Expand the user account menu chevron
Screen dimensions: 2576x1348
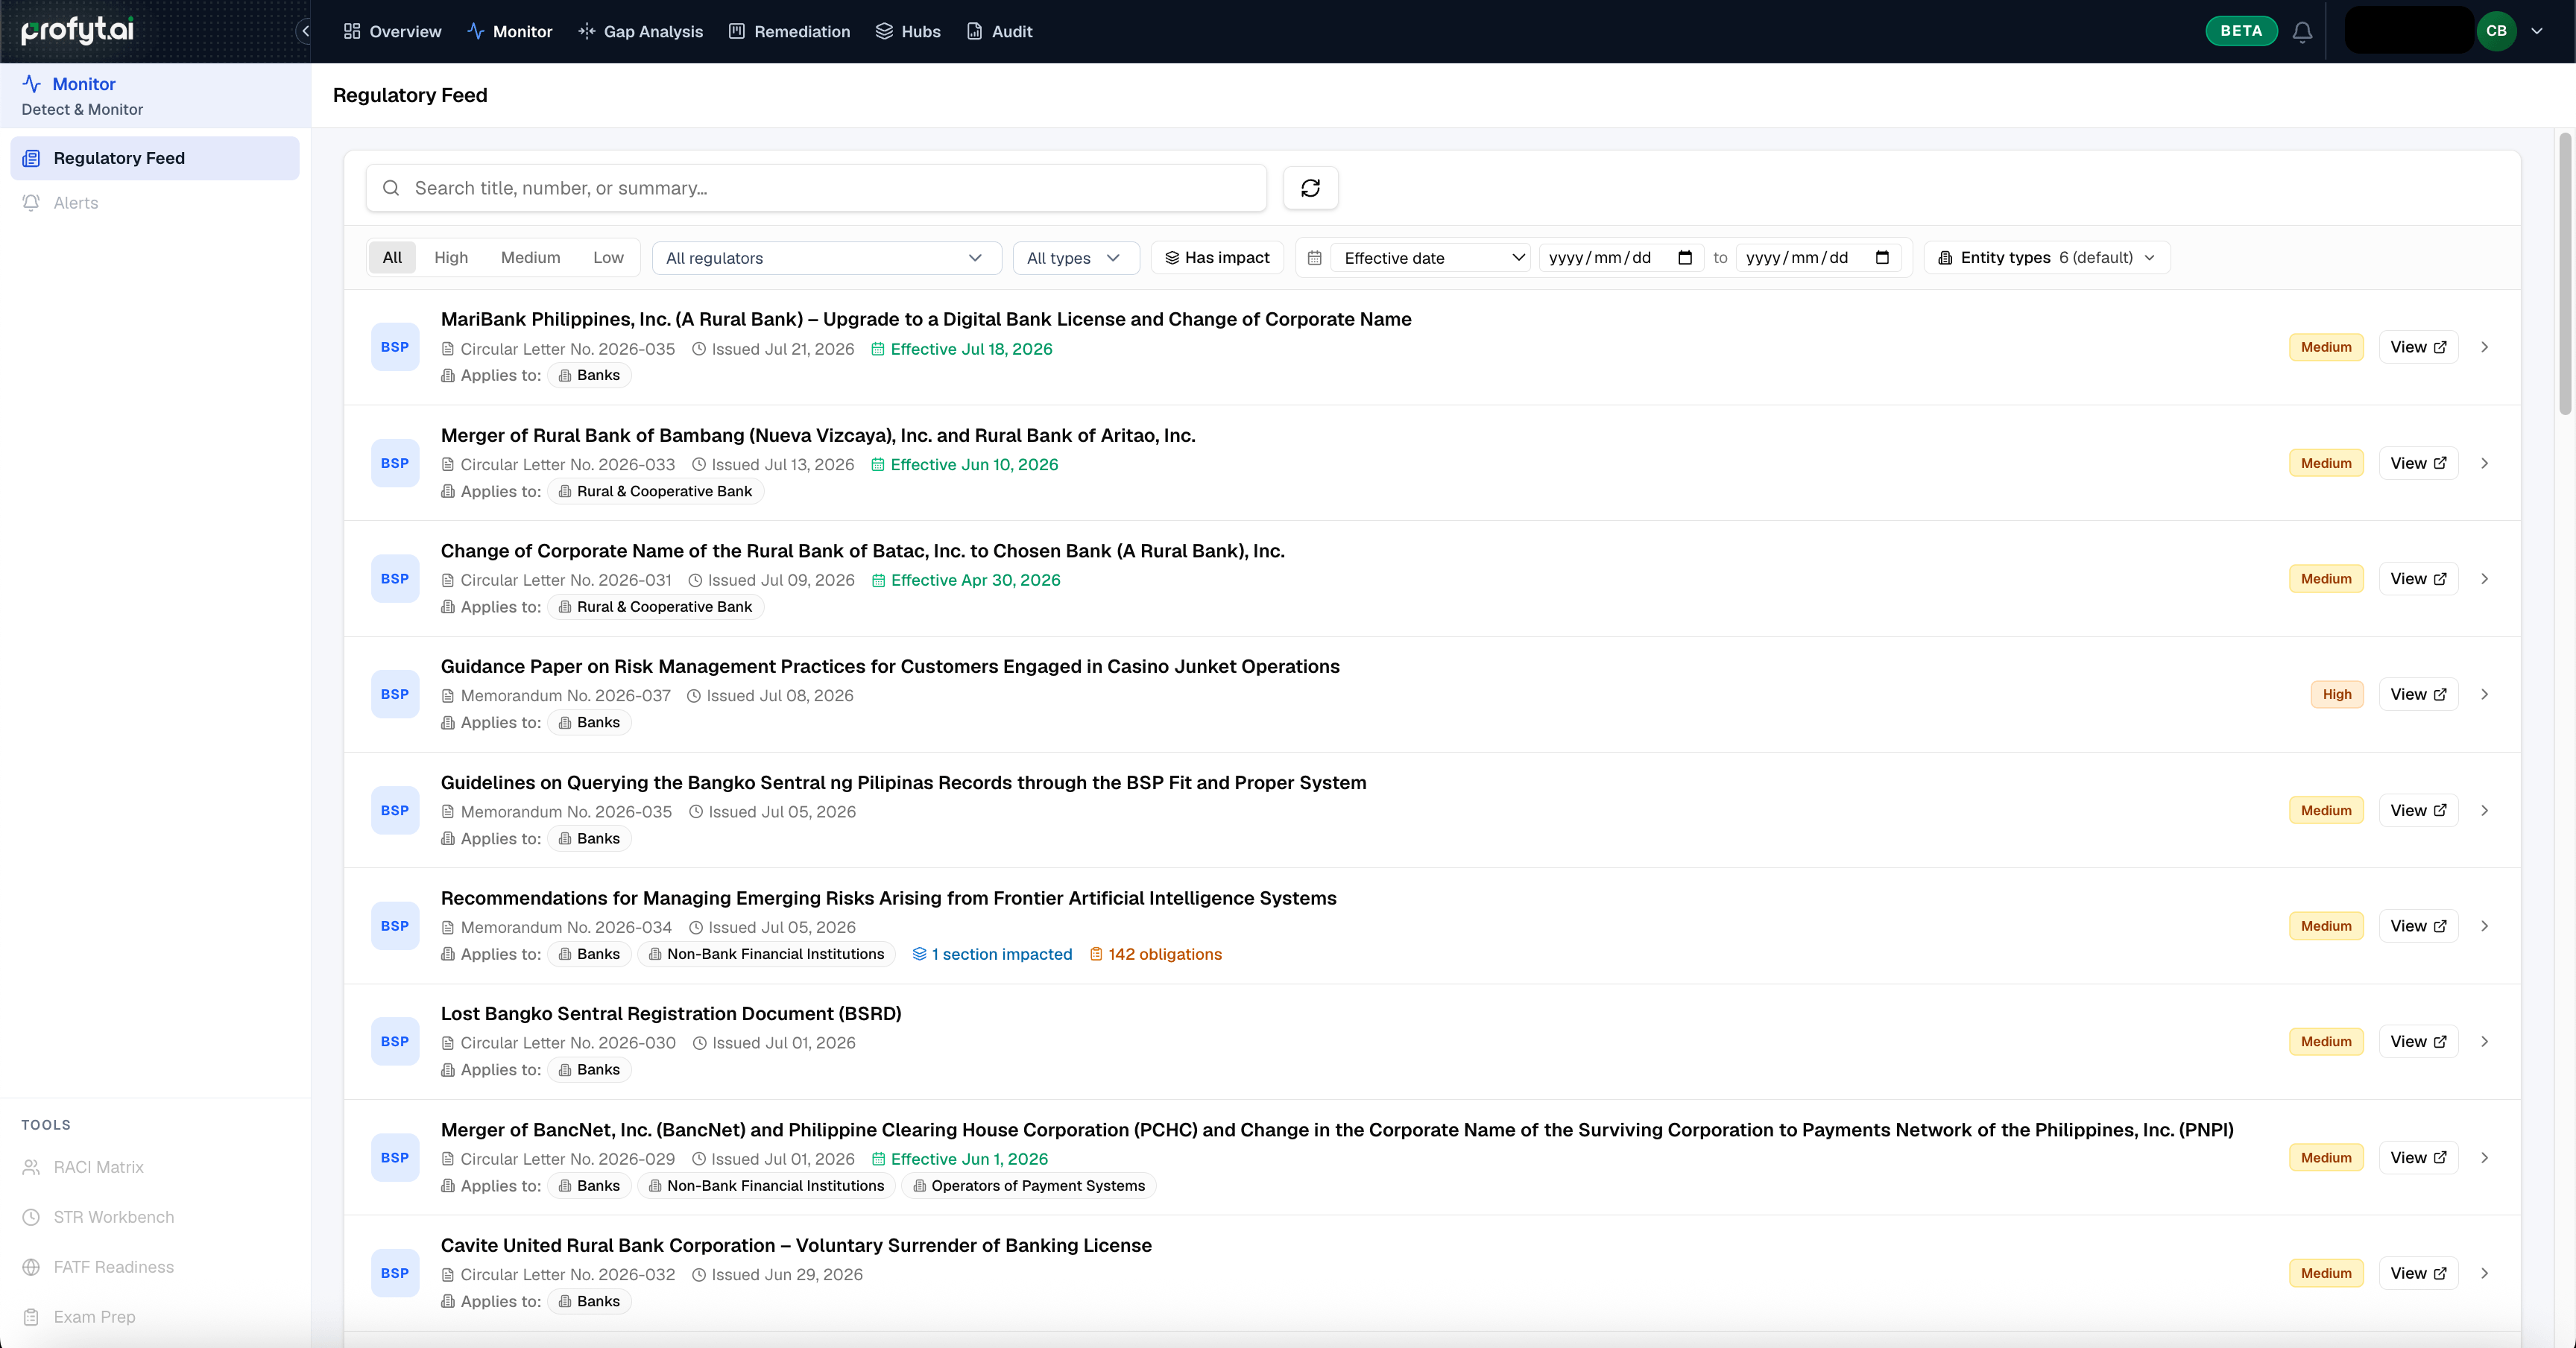point(2537,31)
